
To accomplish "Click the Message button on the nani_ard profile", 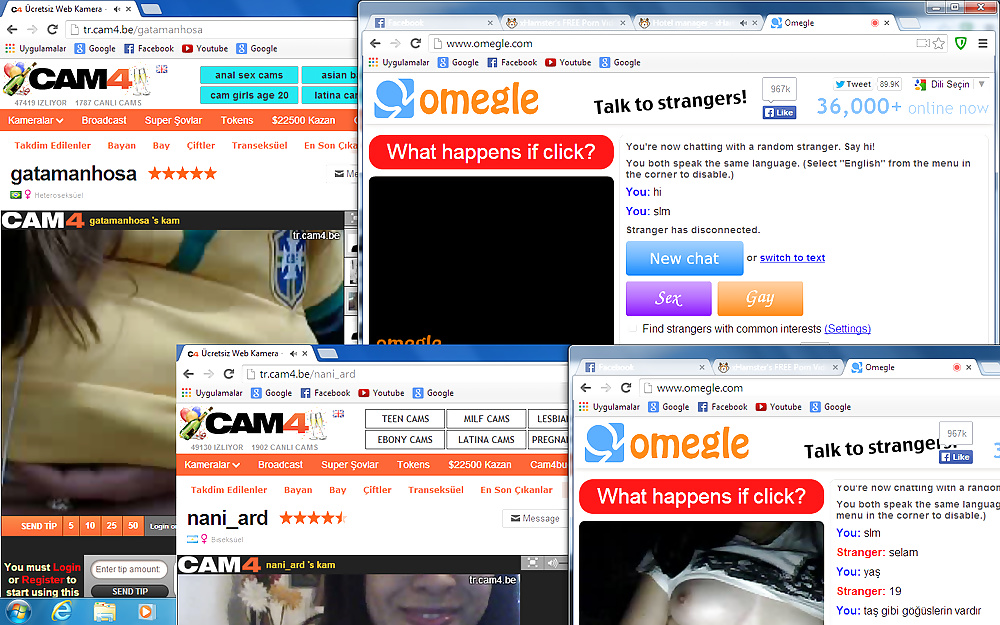I will coord(533,518).
